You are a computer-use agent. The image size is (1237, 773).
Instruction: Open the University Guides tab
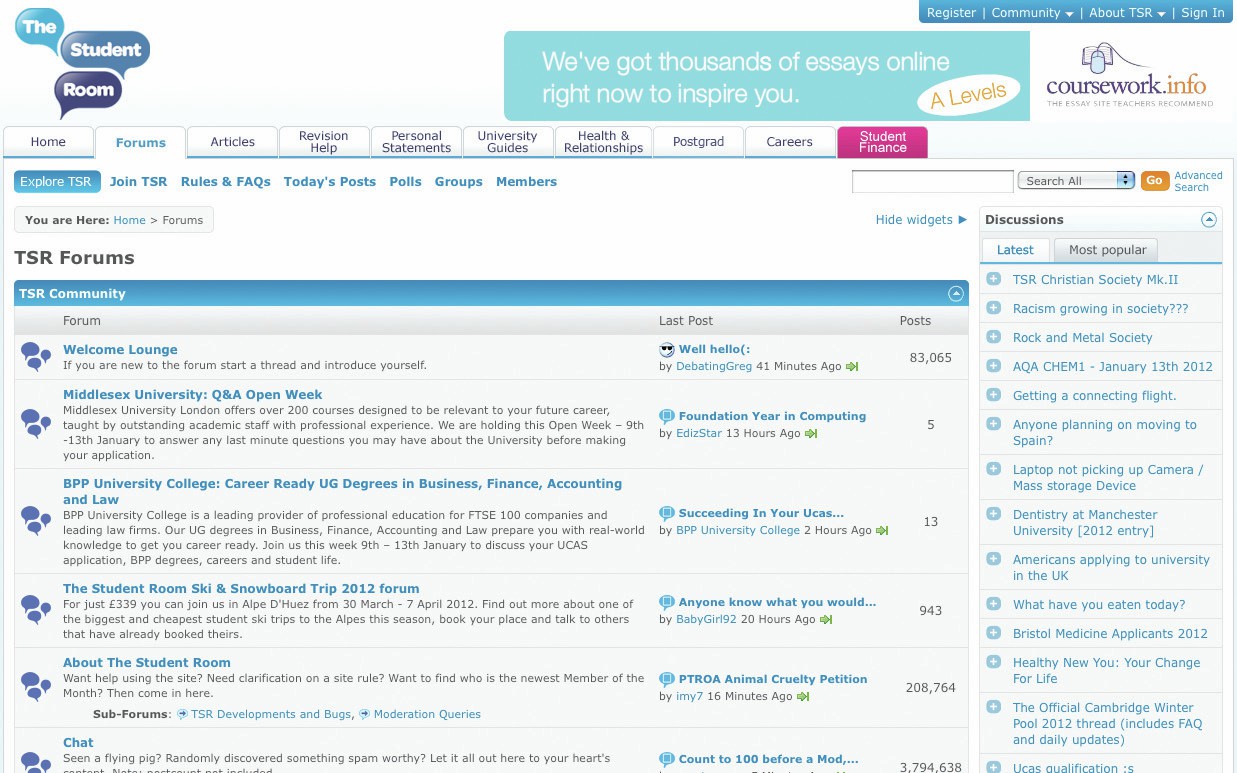click(x=507, y=142)
